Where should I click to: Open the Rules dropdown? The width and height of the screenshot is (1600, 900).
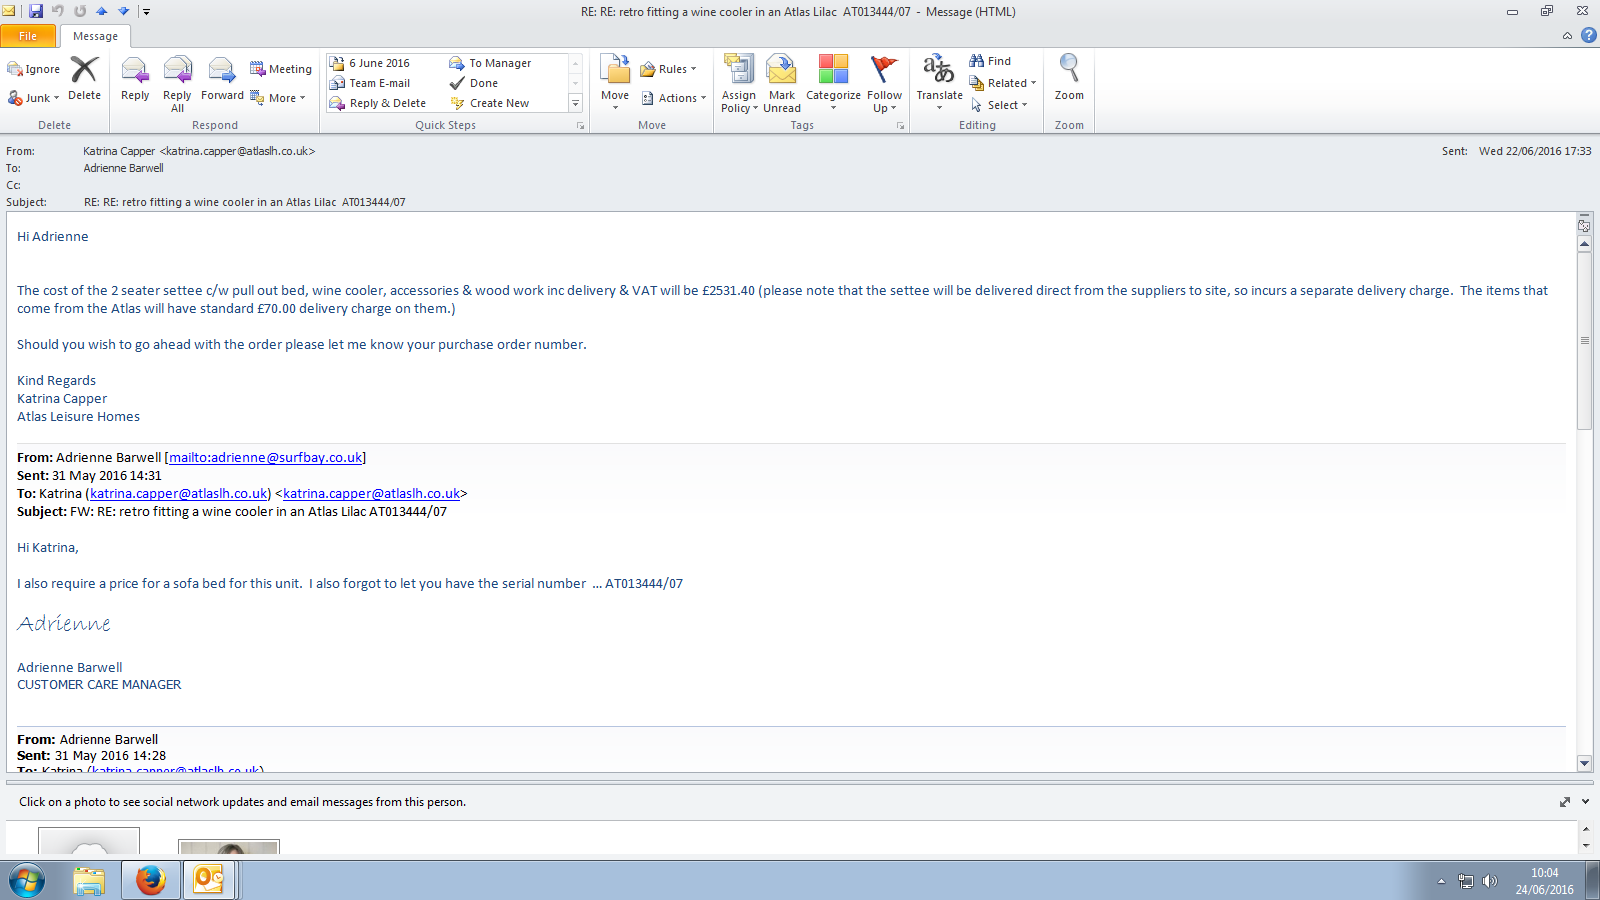click(x=669, y=69)
